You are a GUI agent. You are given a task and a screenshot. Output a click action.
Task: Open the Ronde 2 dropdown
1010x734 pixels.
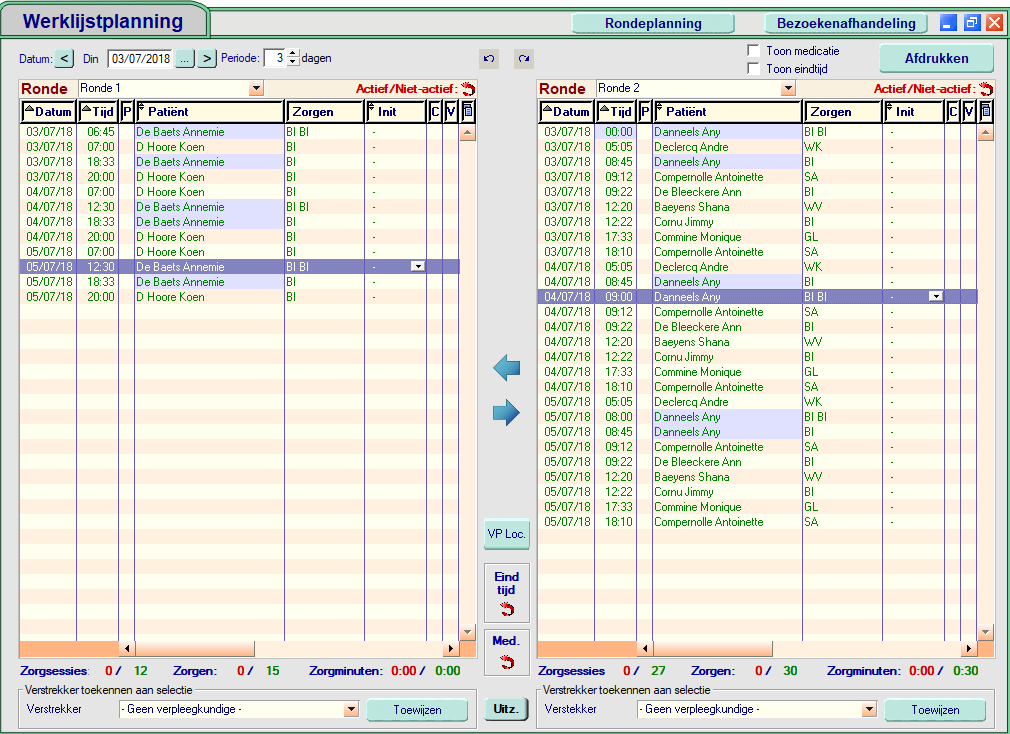(788, 88)
